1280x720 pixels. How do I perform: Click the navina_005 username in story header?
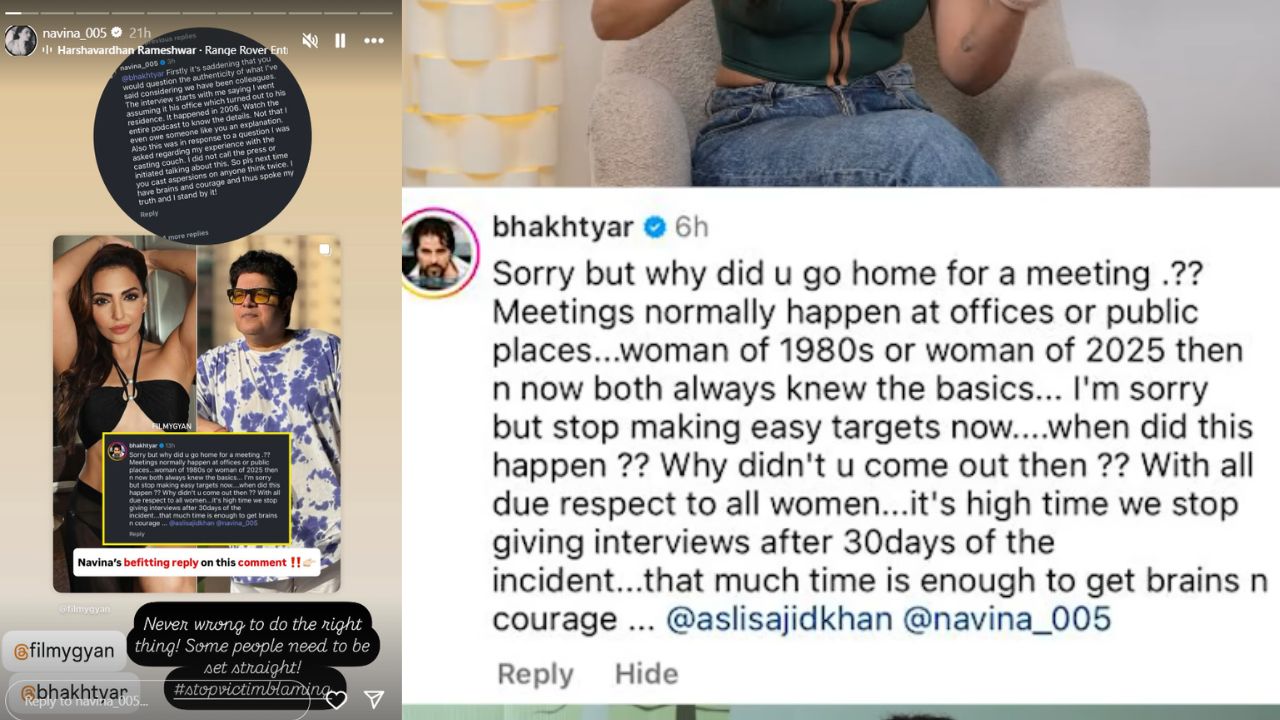[x=75, y=33]
